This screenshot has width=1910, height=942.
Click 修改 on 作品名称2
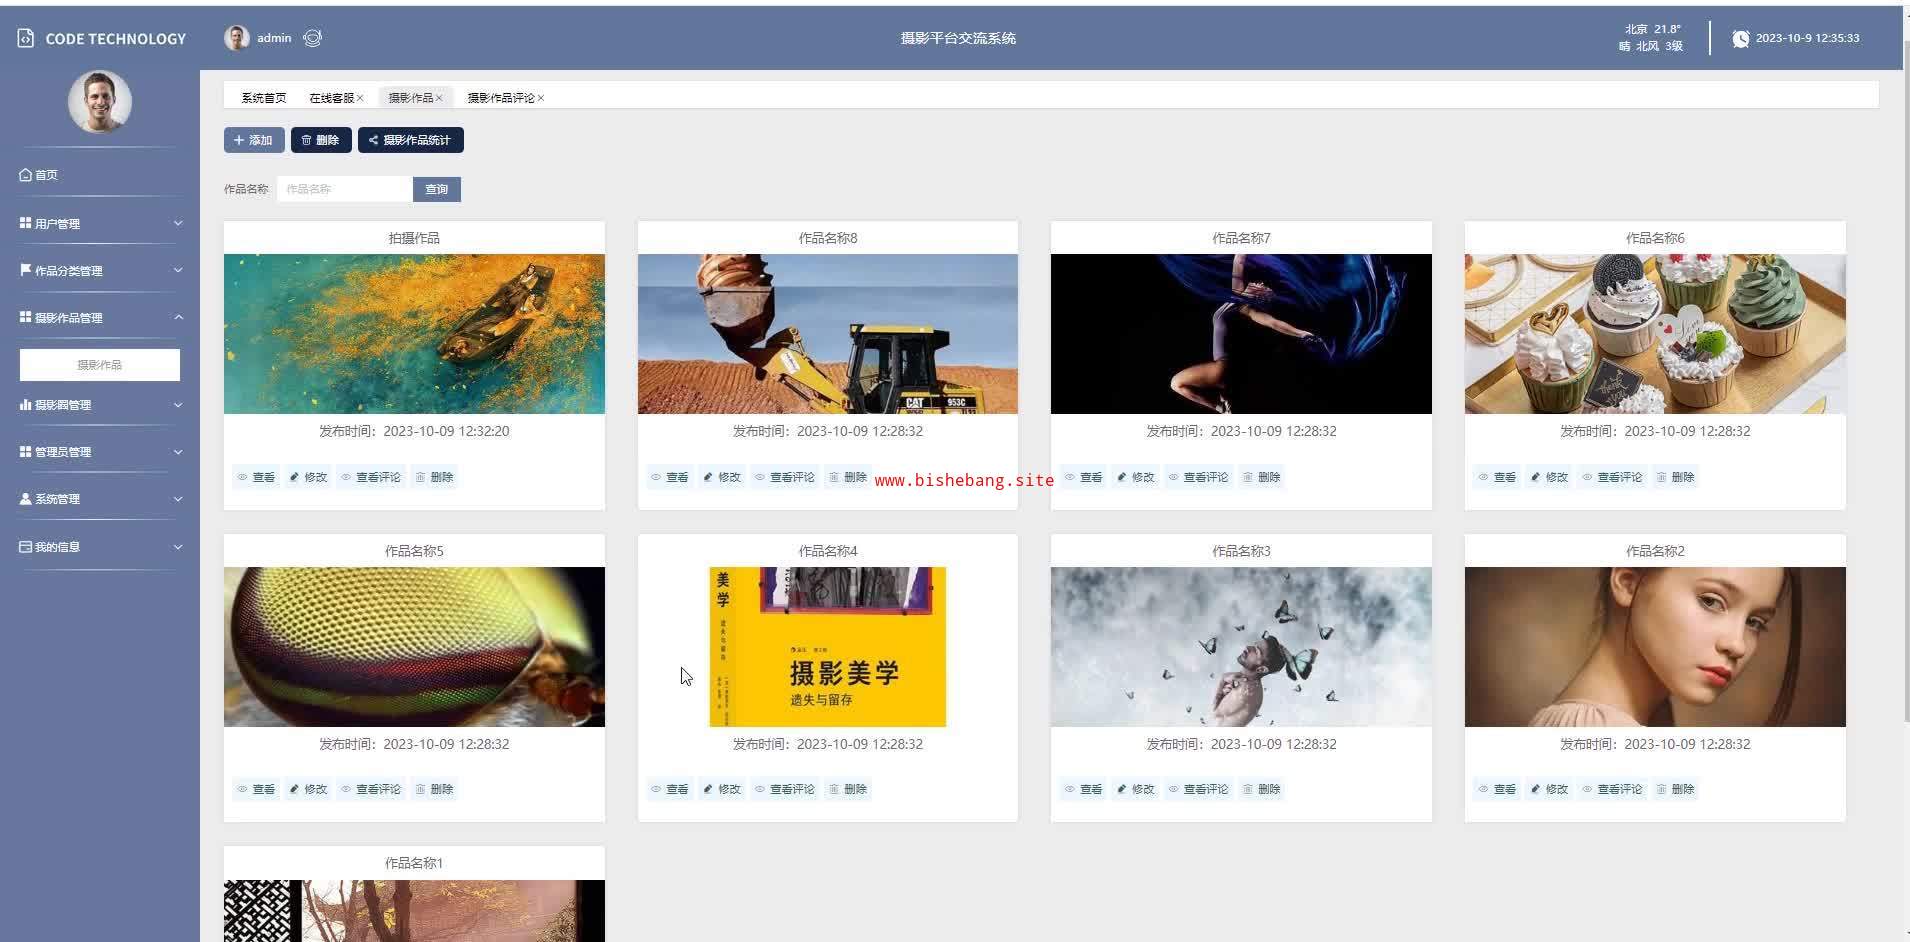click(x=1550, y=789)
